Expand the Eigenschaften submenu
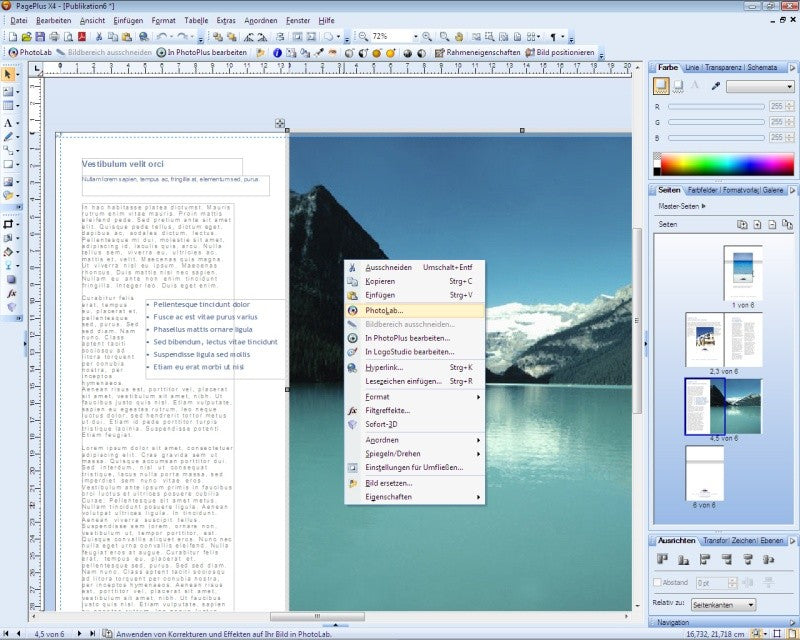Viewport: 800px width, 640px height. click(414, 497)
